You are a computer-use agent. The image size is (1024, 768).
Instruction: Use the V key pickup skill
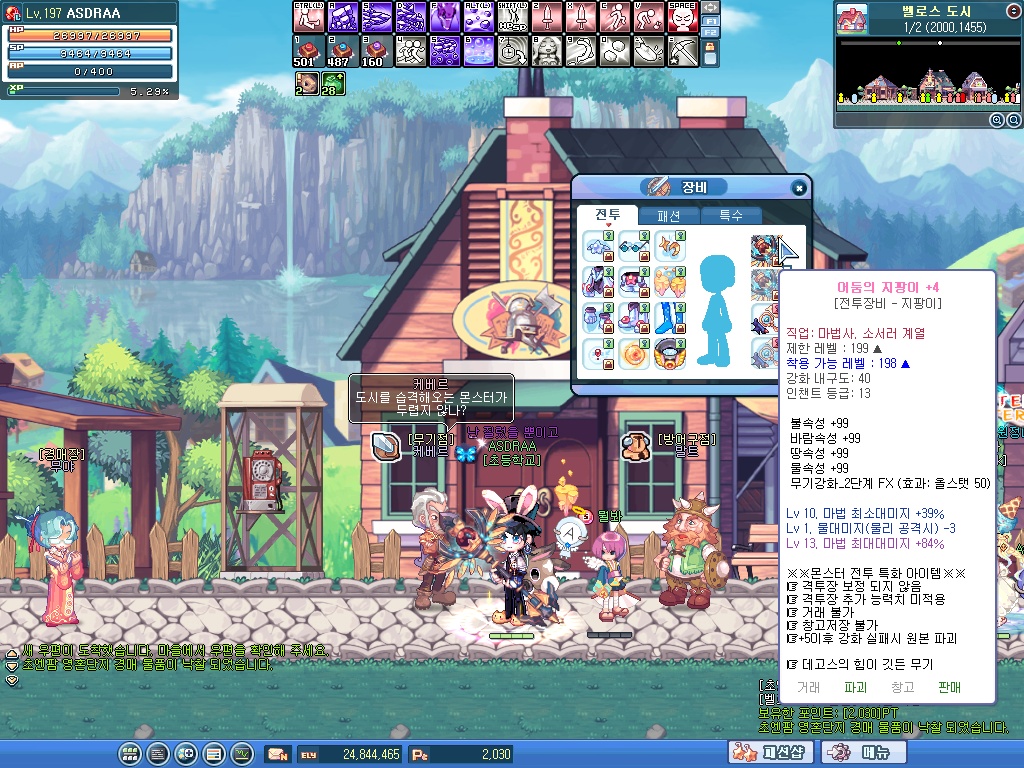[648, 16]
